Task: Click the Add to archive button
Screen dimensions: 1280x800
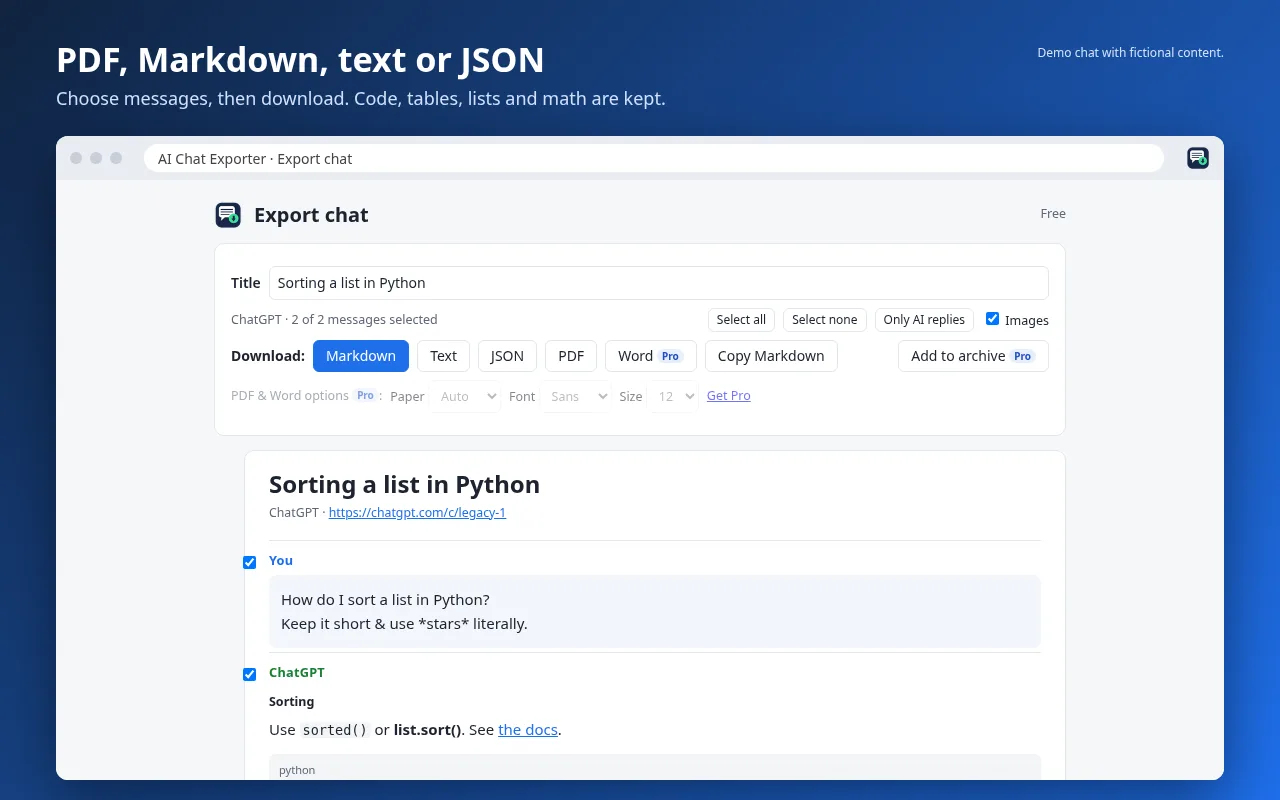Action: click(973, 356)
